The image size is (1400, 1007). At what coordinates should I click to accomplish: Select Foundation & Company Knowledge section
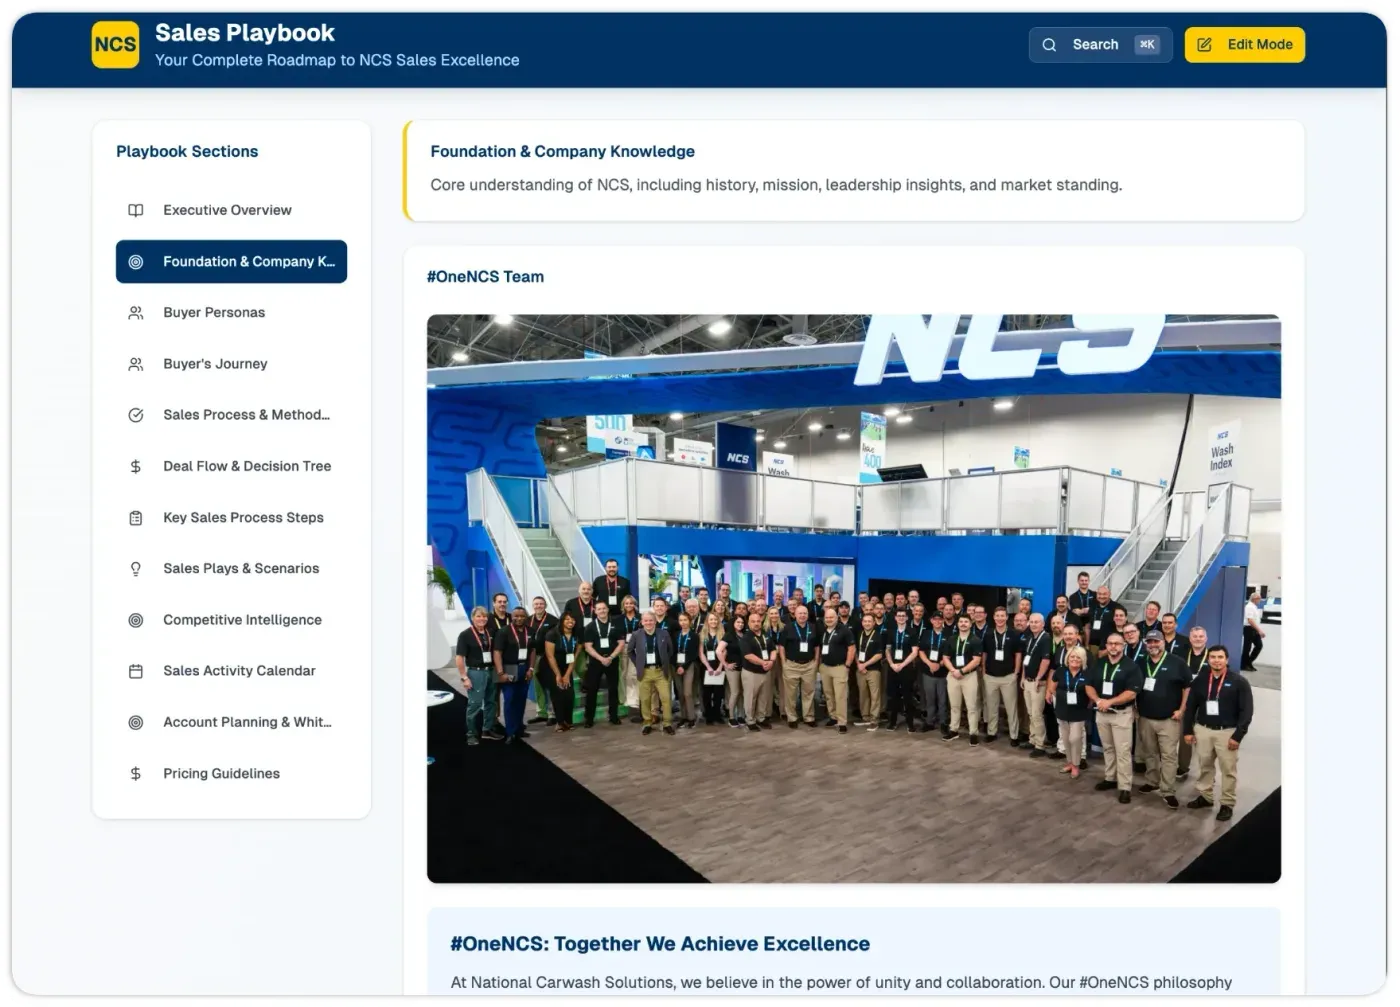(231, 262)
